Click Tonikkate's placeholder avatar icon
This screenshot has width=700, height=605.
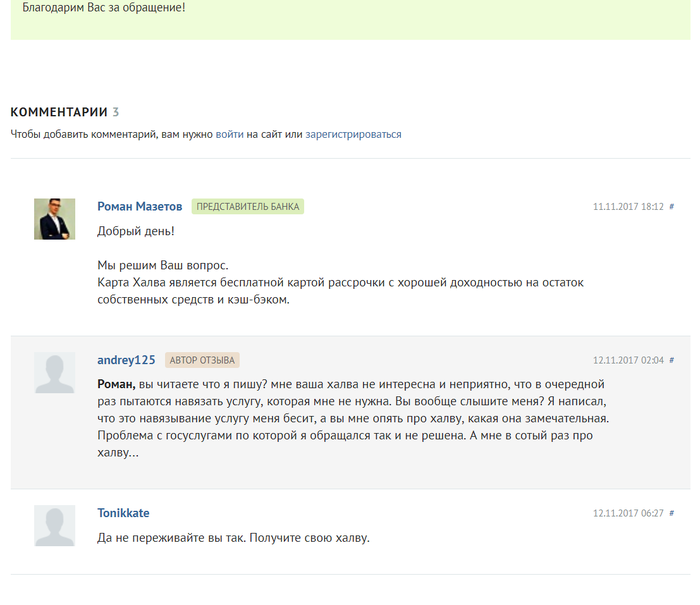[55, 525]
